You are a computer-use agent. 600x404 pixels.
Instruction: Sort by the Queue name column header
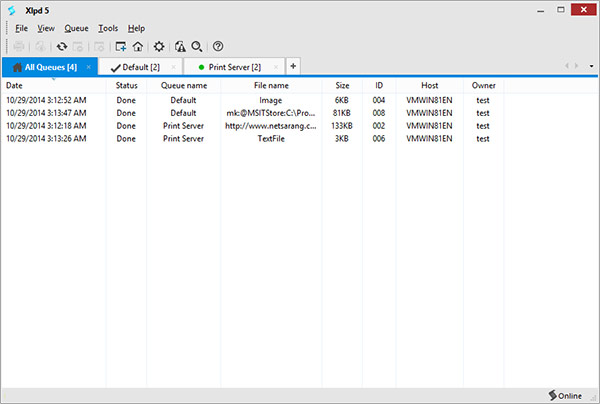[x=184, y=85]
